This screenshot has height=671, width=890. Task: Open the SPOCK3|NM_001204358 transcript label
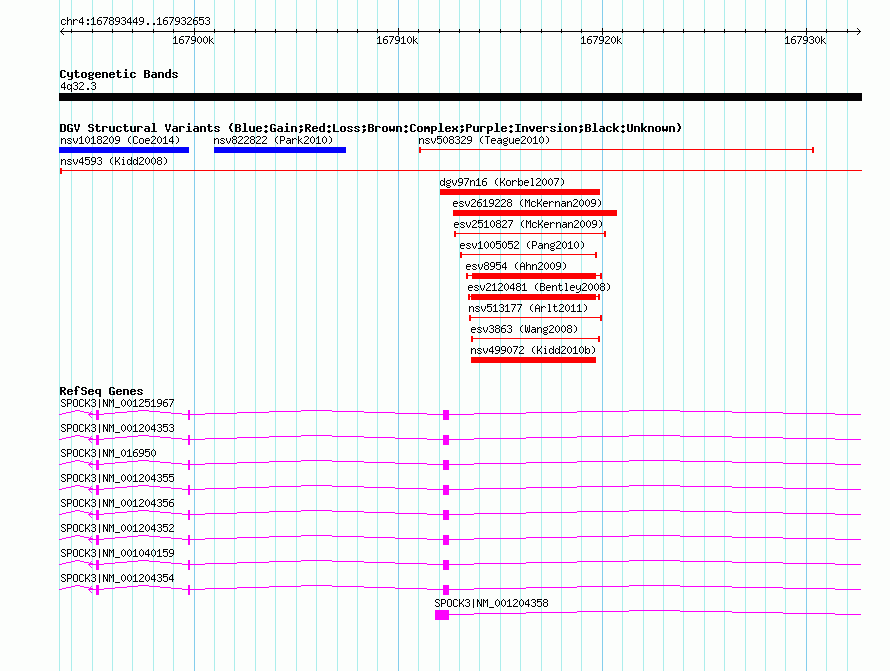[492, 603]
